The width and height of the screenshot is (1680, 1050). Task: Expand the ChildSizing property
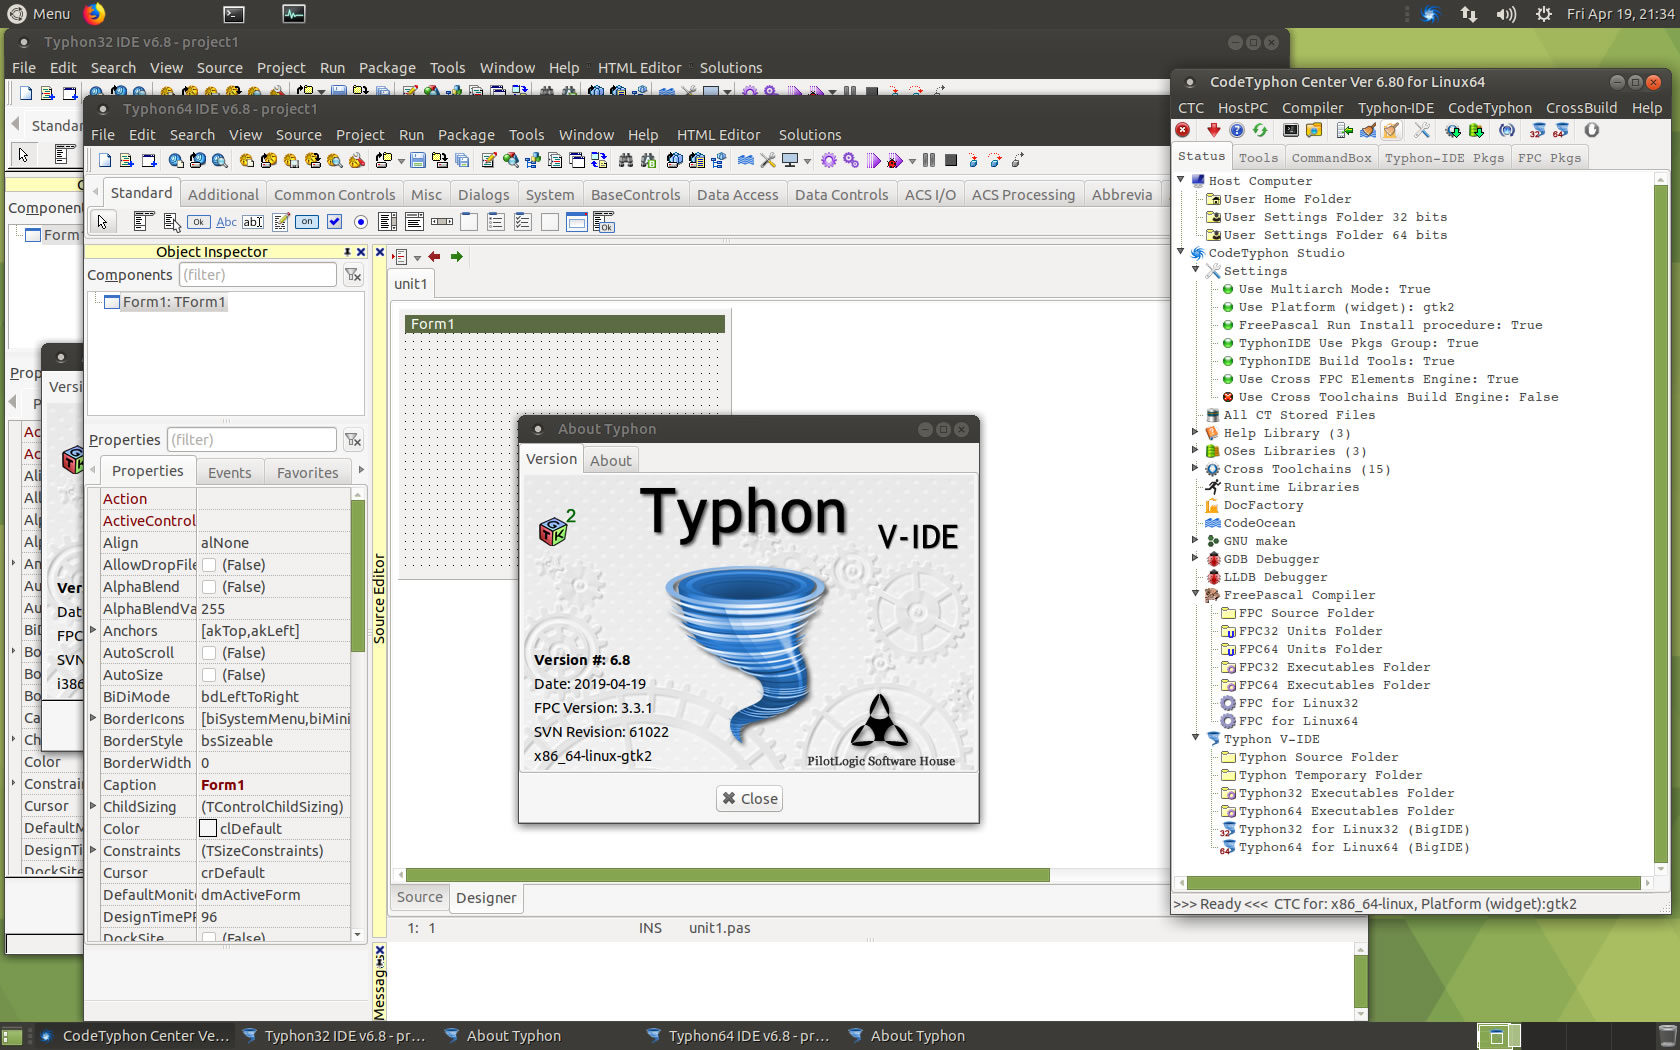pos(94,806)
